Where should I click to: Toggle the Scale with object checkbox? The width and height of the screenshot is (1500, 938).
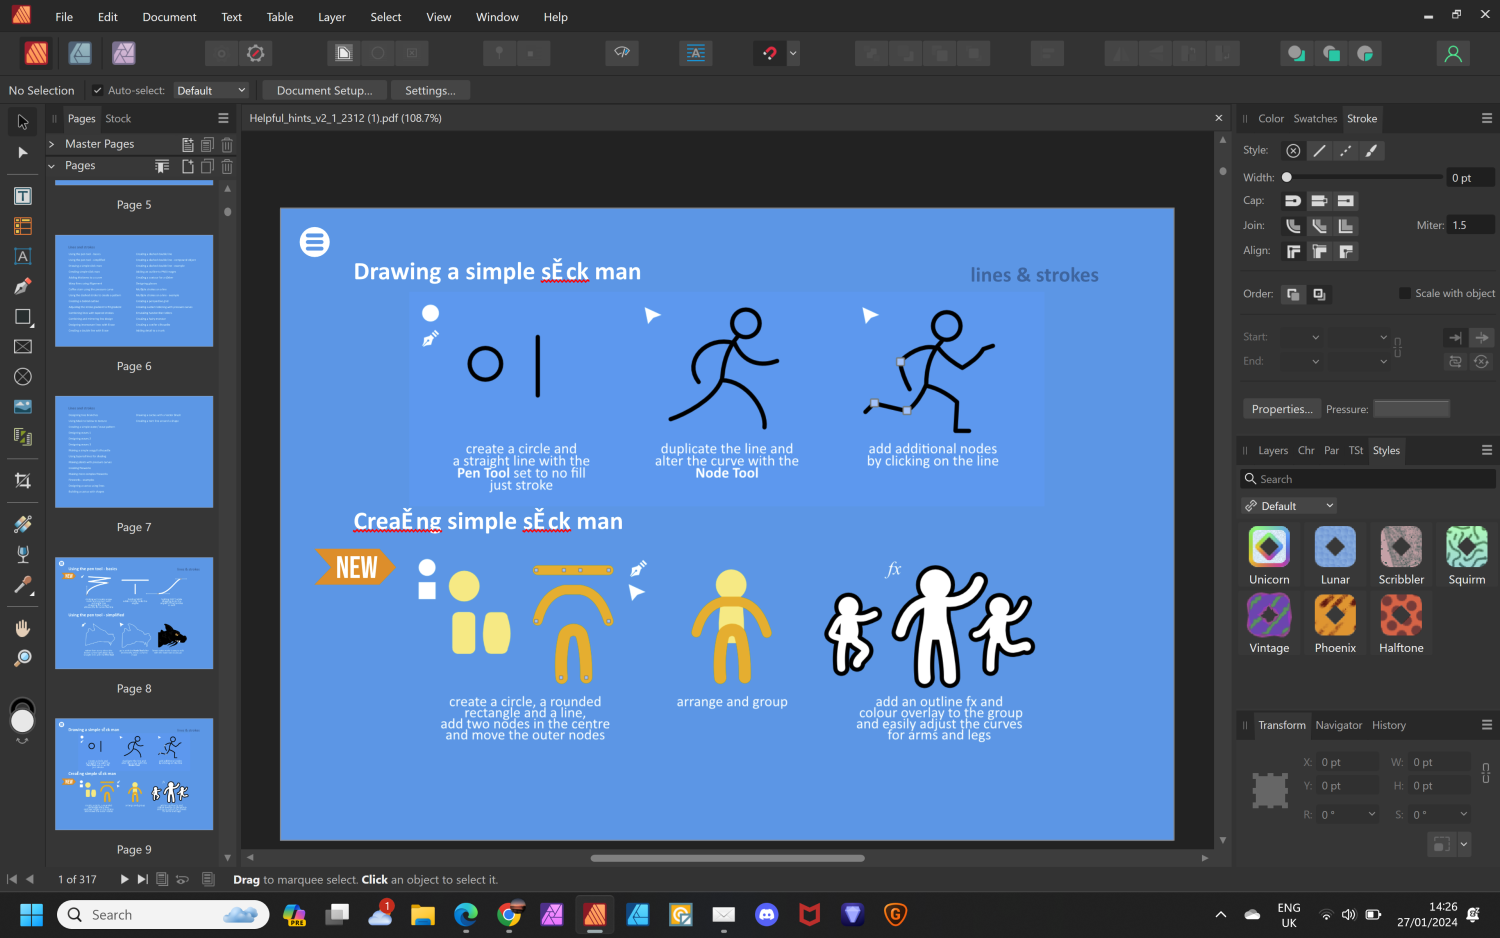(x=1404, y=293)
